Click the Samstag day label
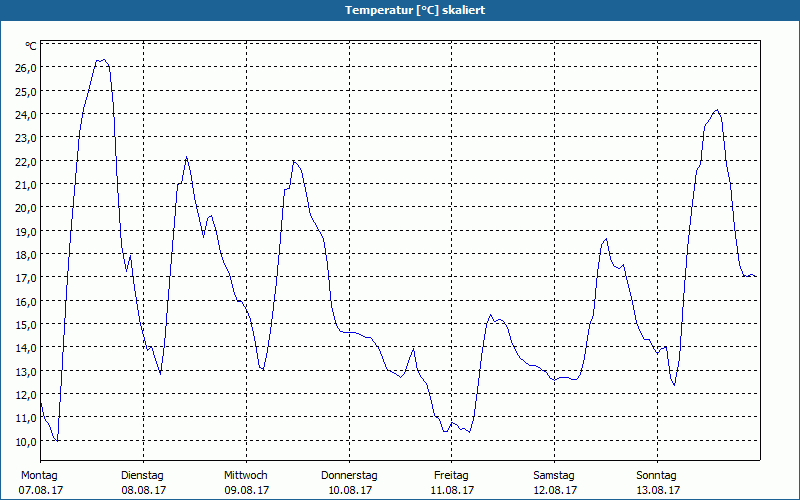Screen dimensions: 800x500 554,476
